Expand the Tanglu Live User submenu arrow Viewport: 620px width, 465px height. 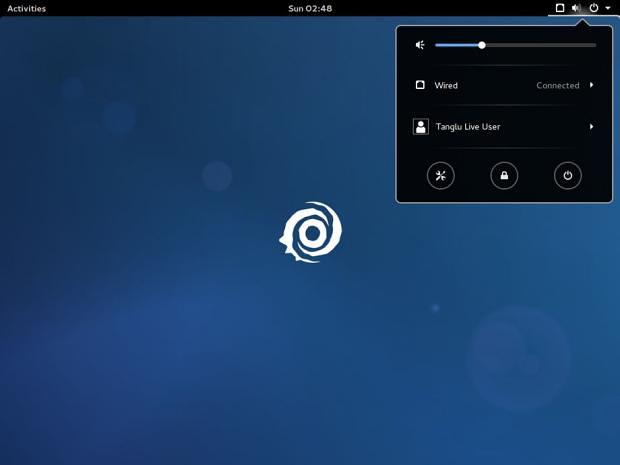(x=592, y=127)
